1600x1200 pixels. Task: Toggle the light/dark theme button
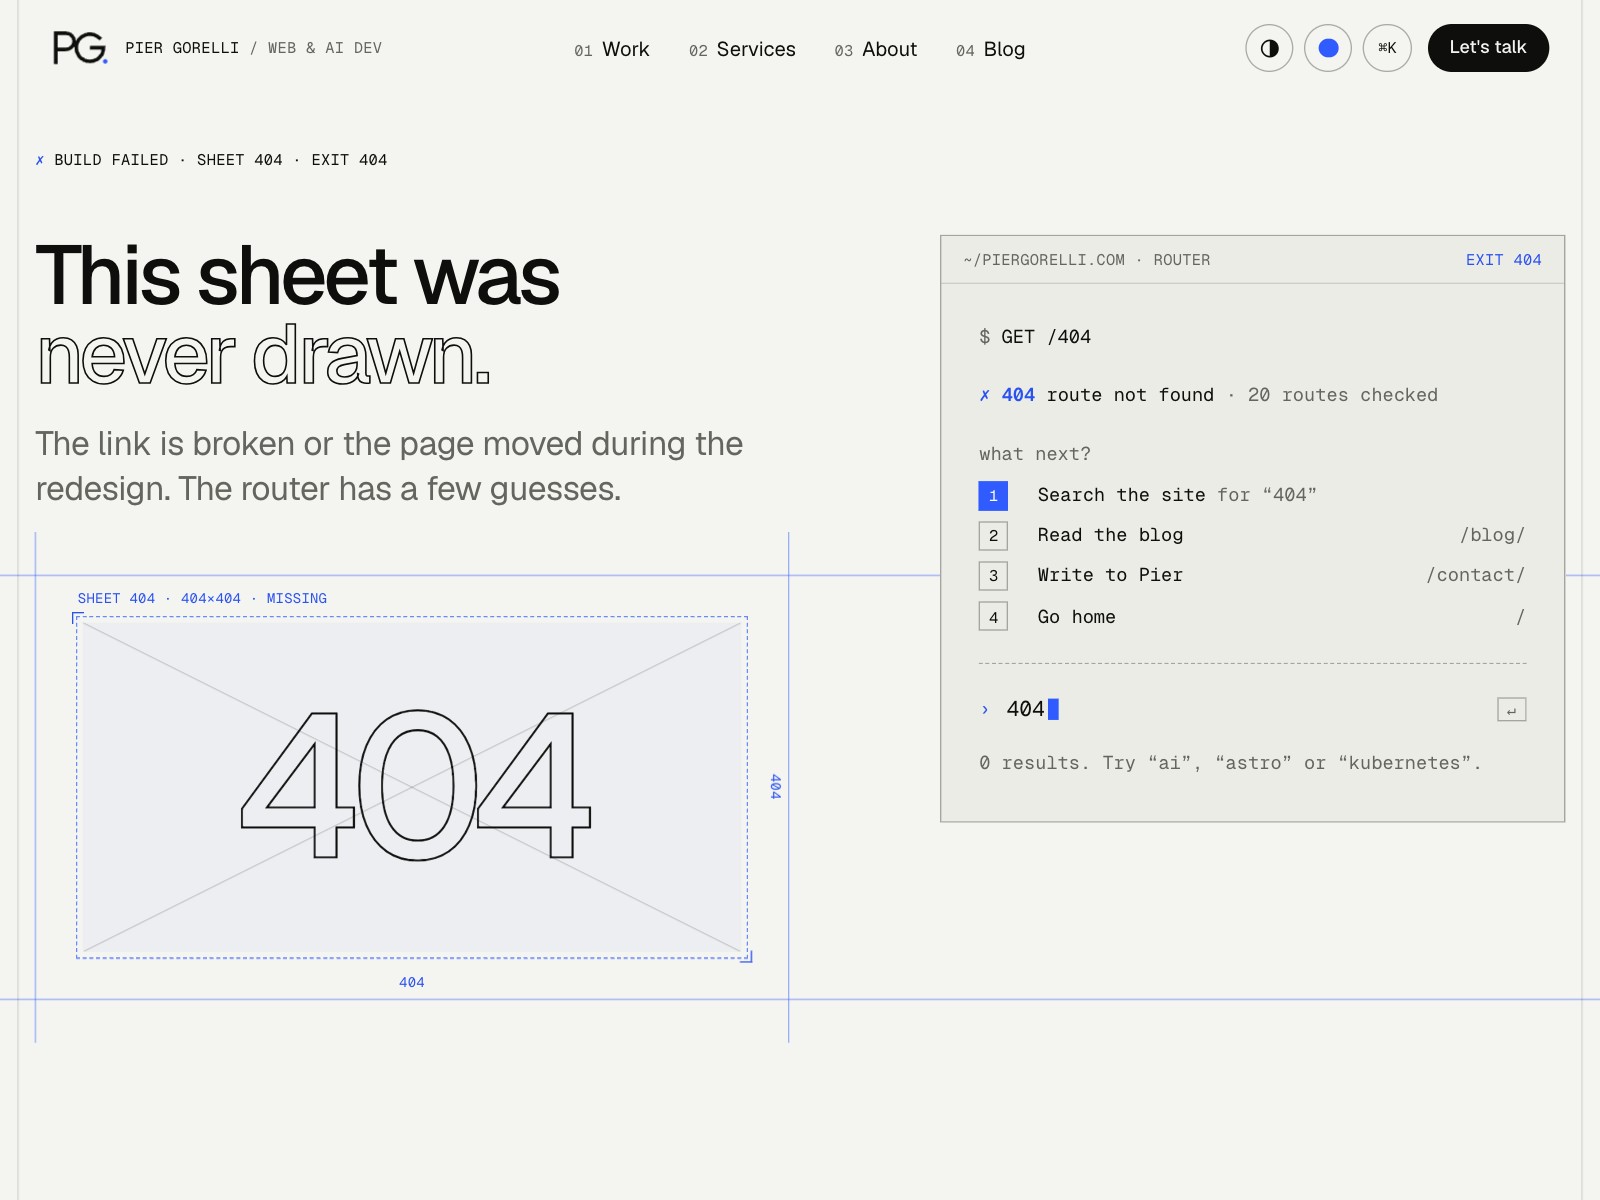(1269, 48)
